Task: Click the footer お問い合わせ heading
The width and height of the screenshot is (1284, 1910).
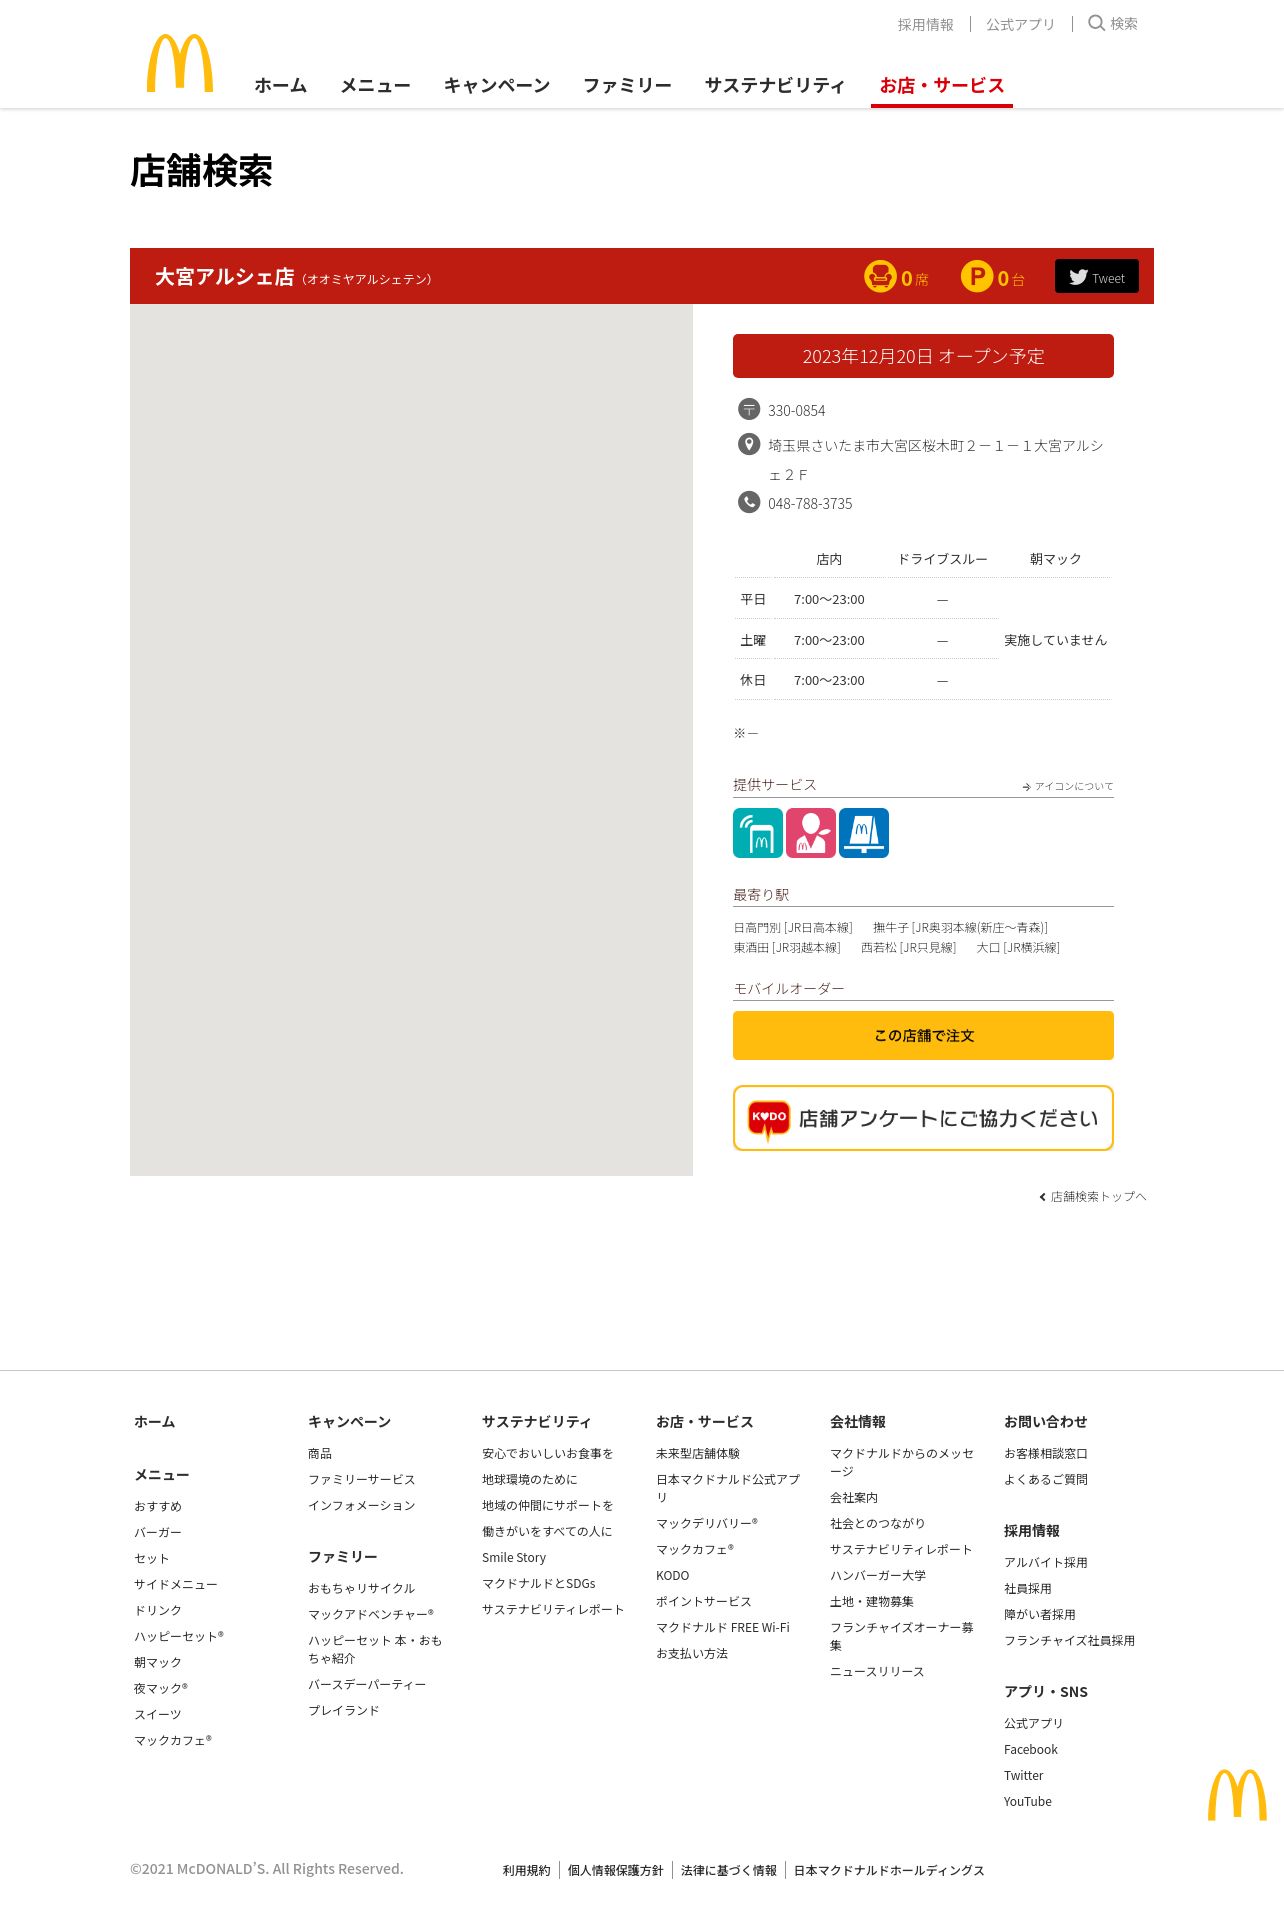Action: 1046,1421
